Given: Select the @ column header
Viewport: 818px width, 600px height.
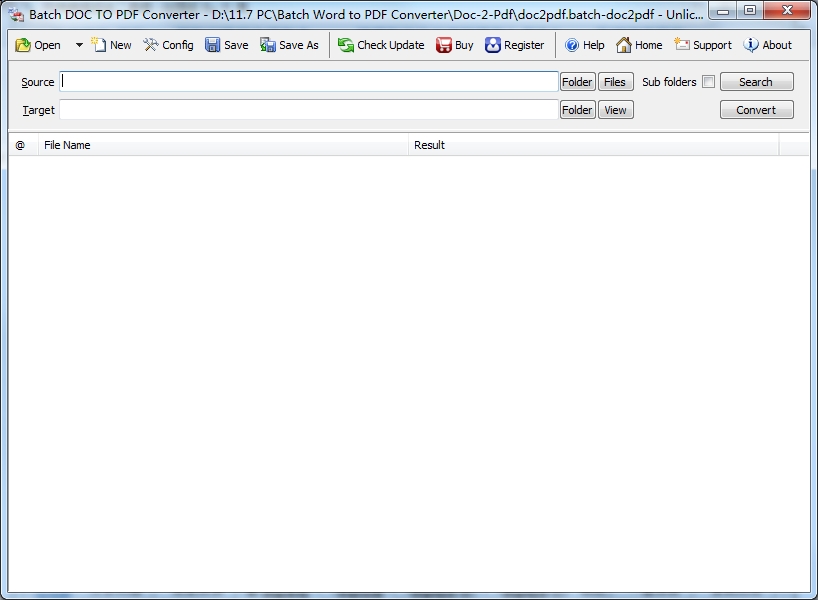Looking at the screenshot, I should (x=23, y=145).
